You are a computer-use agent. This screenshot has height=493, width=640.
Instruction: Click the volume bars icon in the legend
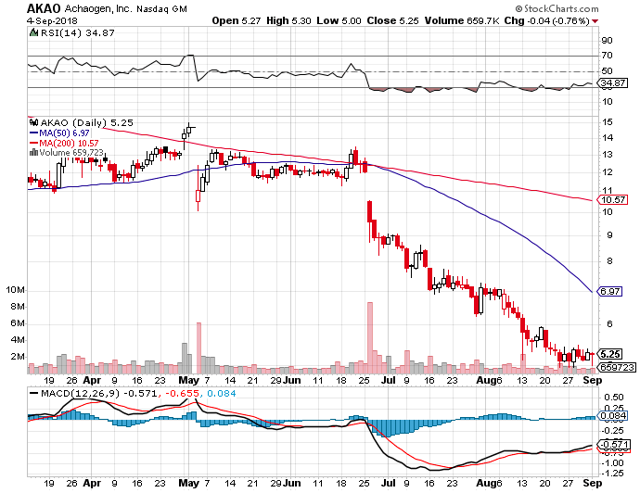(x=34, y=152)
